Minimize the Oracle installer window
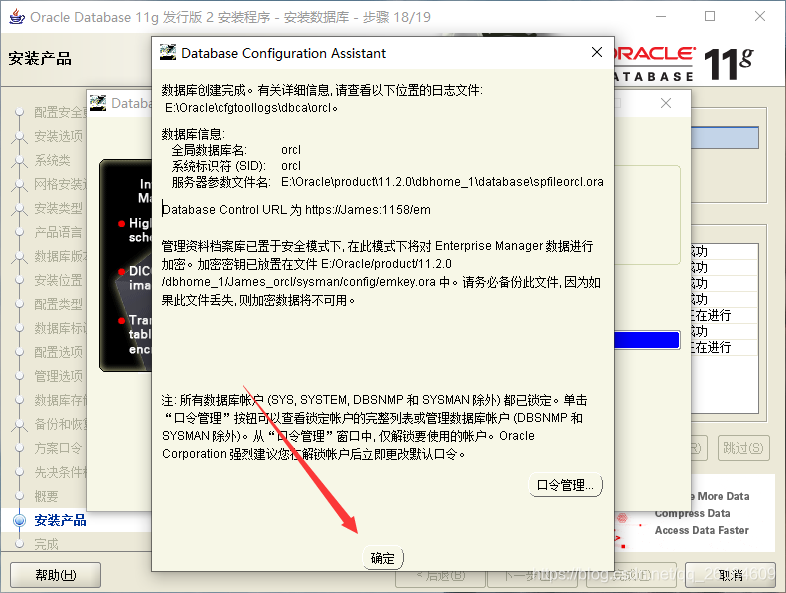This screenshot has width=786, height=593. coord(661,17)
